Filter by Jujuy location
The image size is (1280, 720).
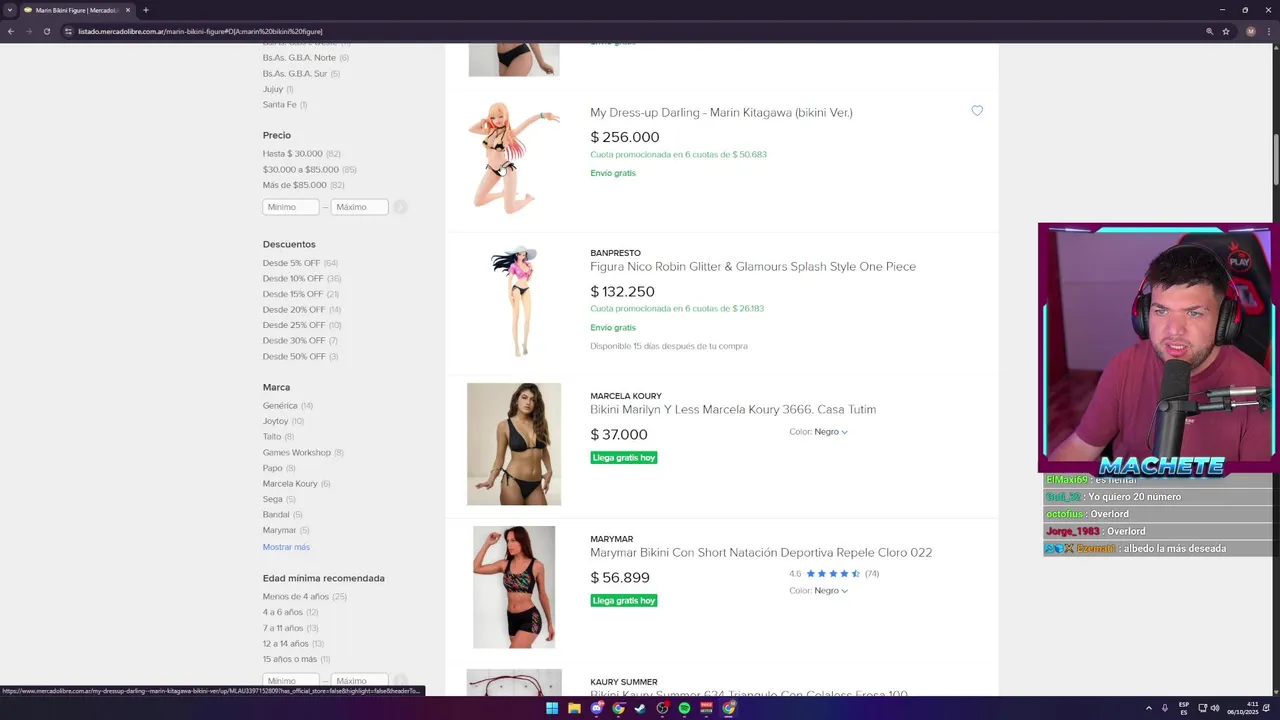[x=273, y=89]
